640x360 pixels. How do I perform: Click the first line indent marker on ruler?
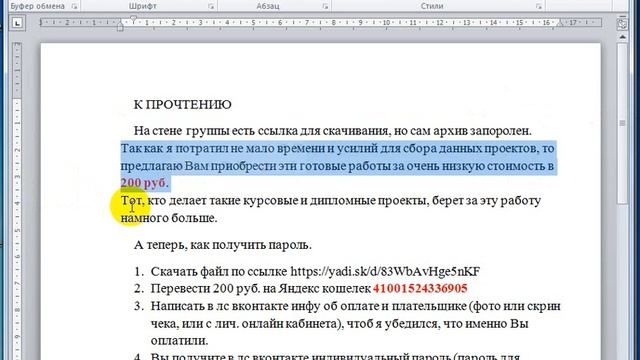click(x=133, y=19)
